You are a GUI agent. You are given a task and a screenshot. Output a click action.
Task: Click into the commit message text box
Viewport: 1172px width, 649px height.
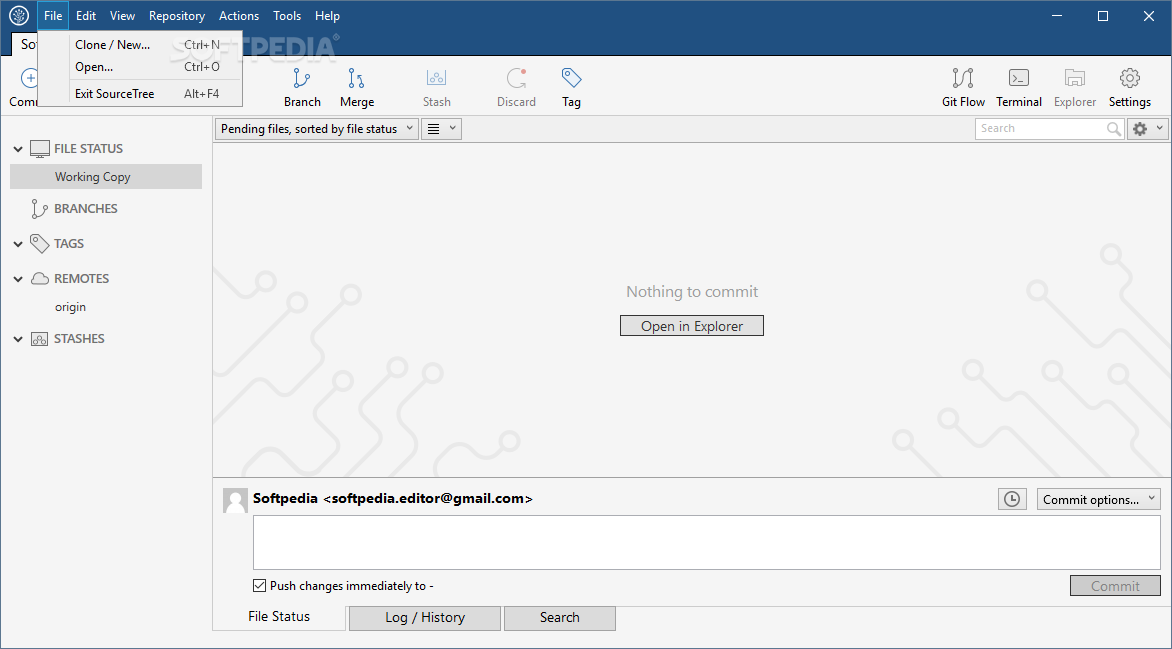(706, 542)
